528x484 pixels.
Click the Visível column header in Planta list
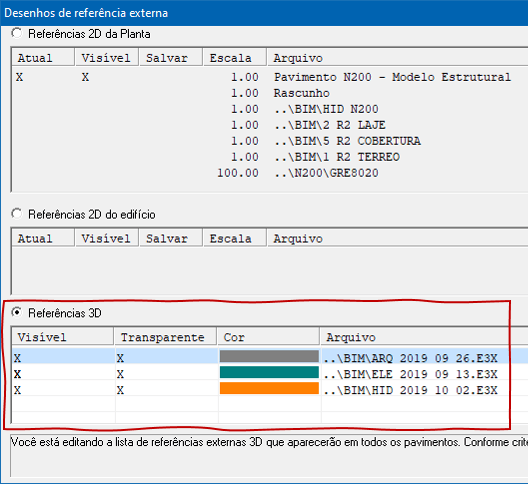(x=107, y=58)
